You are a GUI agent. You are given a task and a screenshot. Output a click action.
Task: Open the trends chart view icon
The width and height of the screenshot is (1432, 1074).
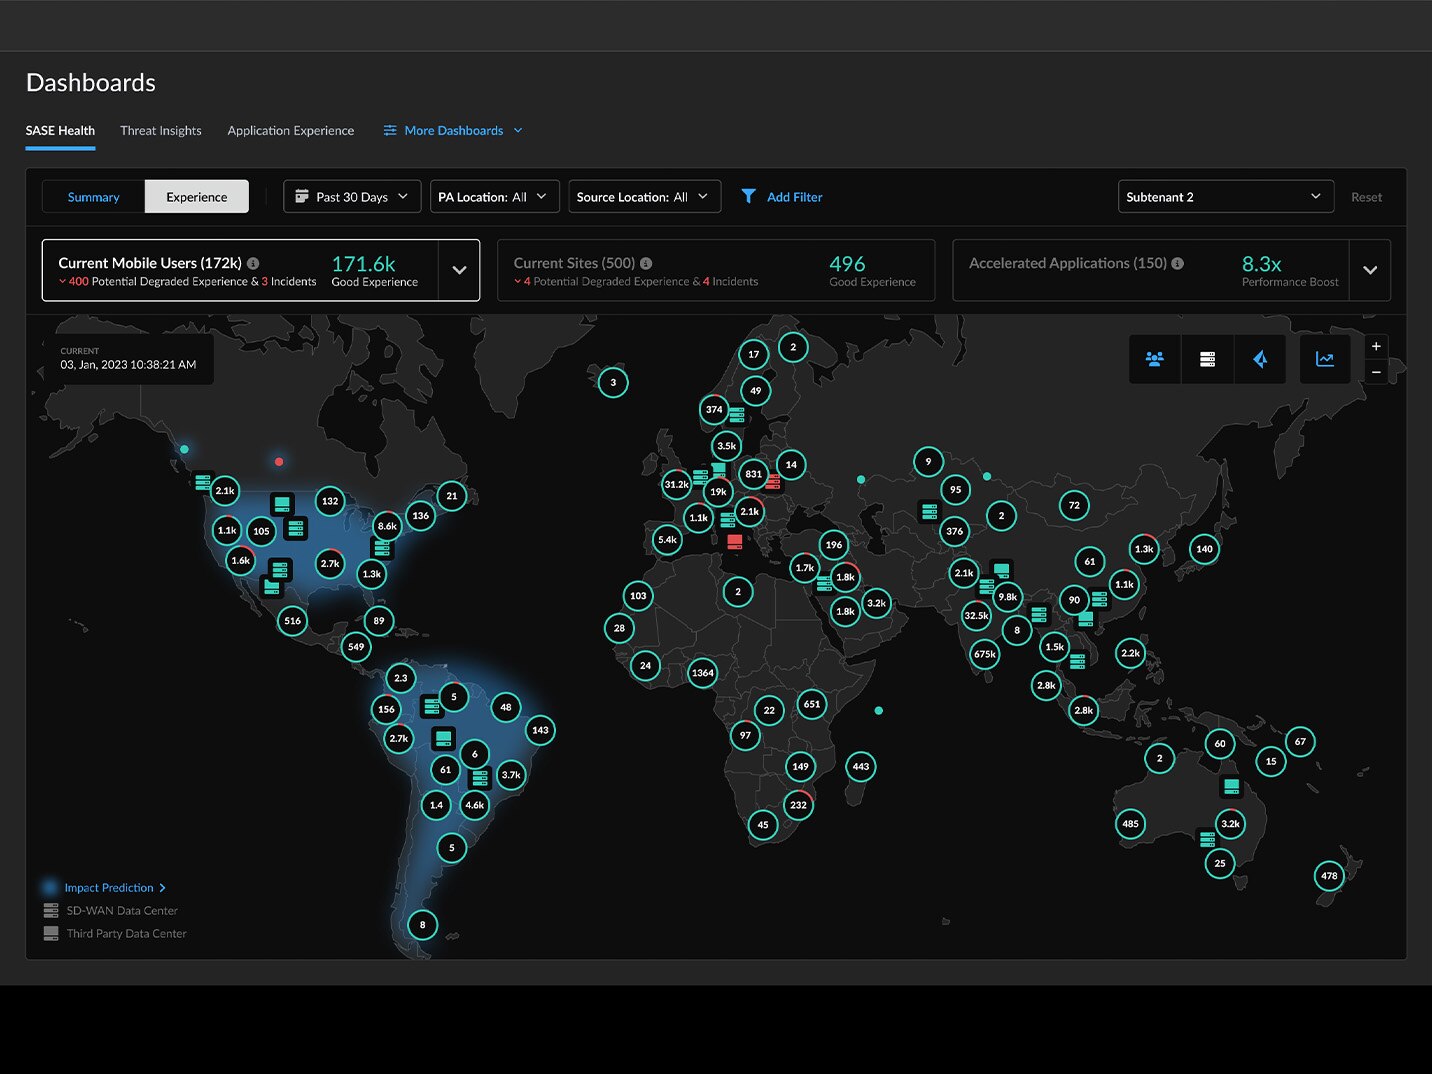click(x=1325, y=359)
